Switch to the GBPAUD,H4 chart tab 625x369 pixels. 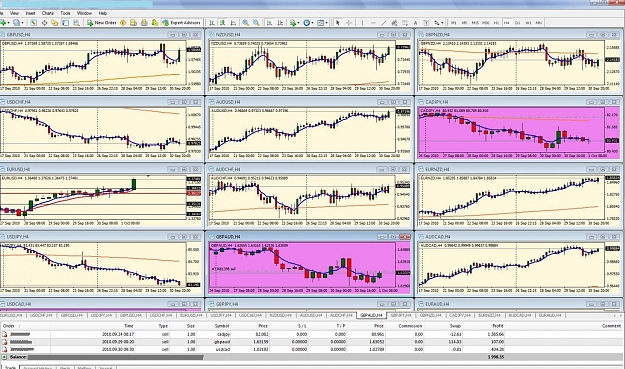[x=371, y=315]
